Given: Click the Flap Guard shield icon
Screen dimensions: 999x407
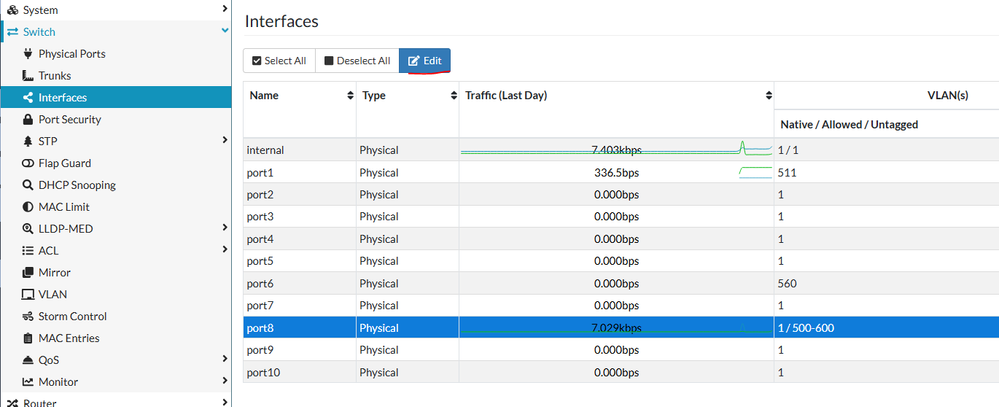Looking at the screenshot, I should [x=28, y=163].
